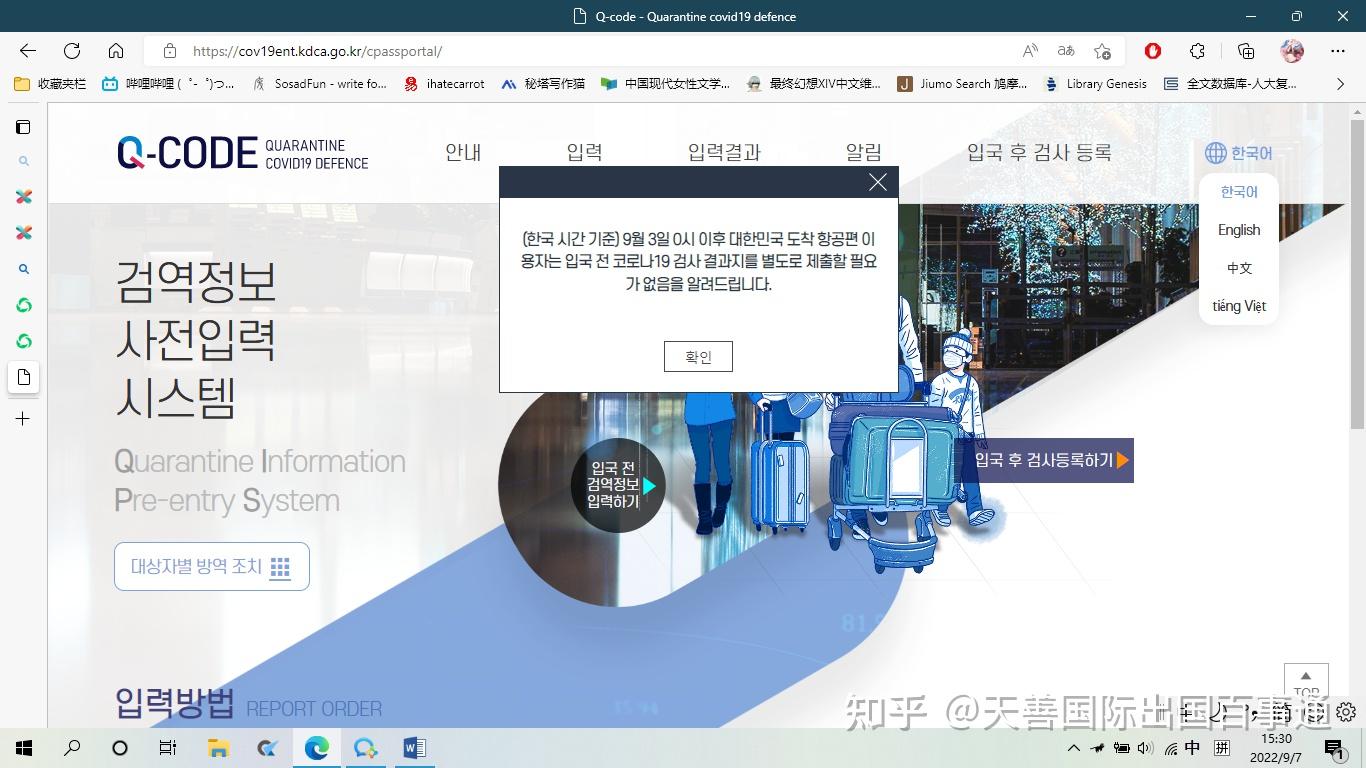Open the Extensions puzzle menu

[1197, 51]
